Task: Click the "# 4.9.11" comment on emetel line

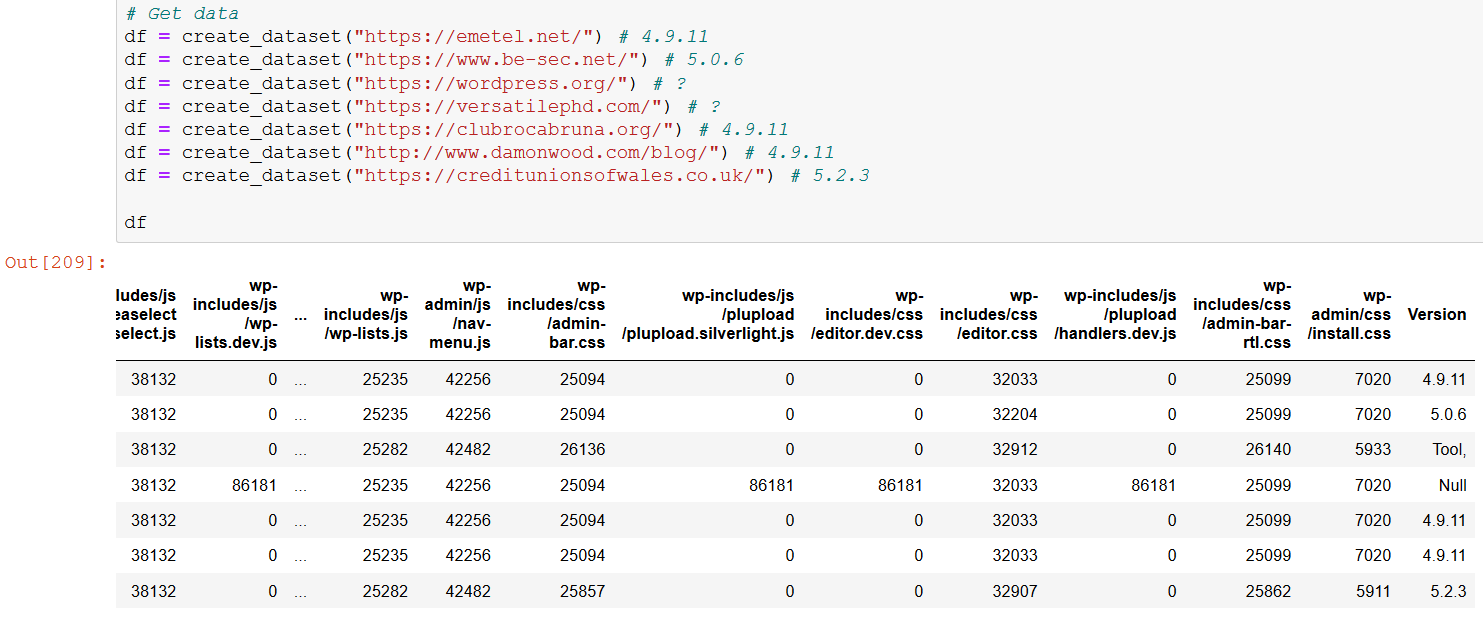Action: point(664,37)
